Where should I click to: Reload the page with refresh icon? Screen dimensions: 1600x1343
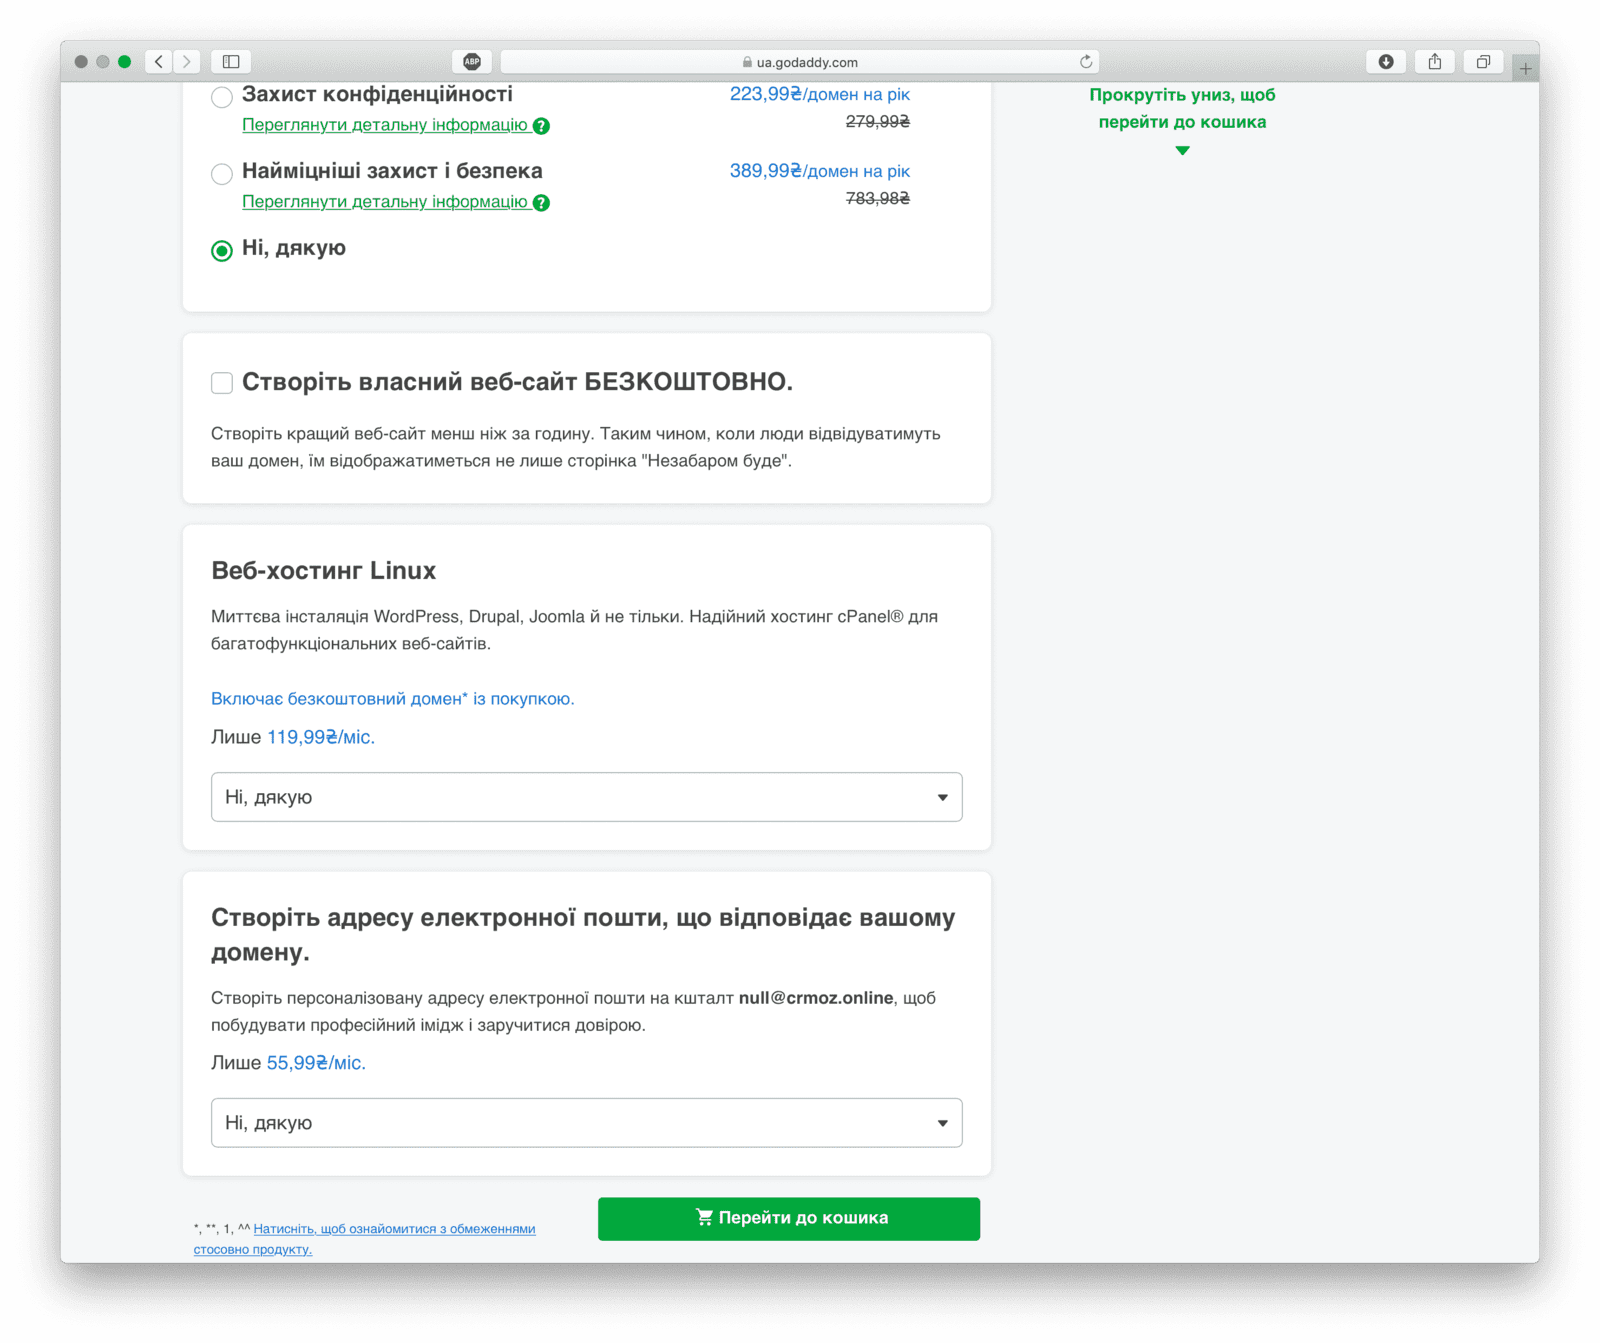point(1086,62)
